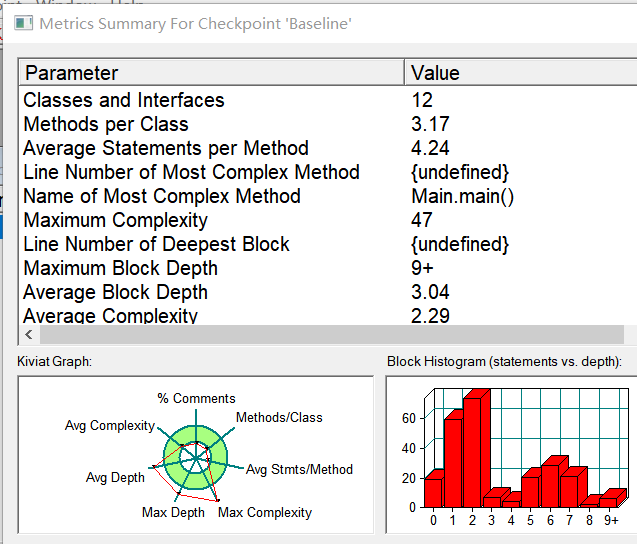Click the Parameter column header
This screenshot has width=637, height=544.
tap(212, 73)
